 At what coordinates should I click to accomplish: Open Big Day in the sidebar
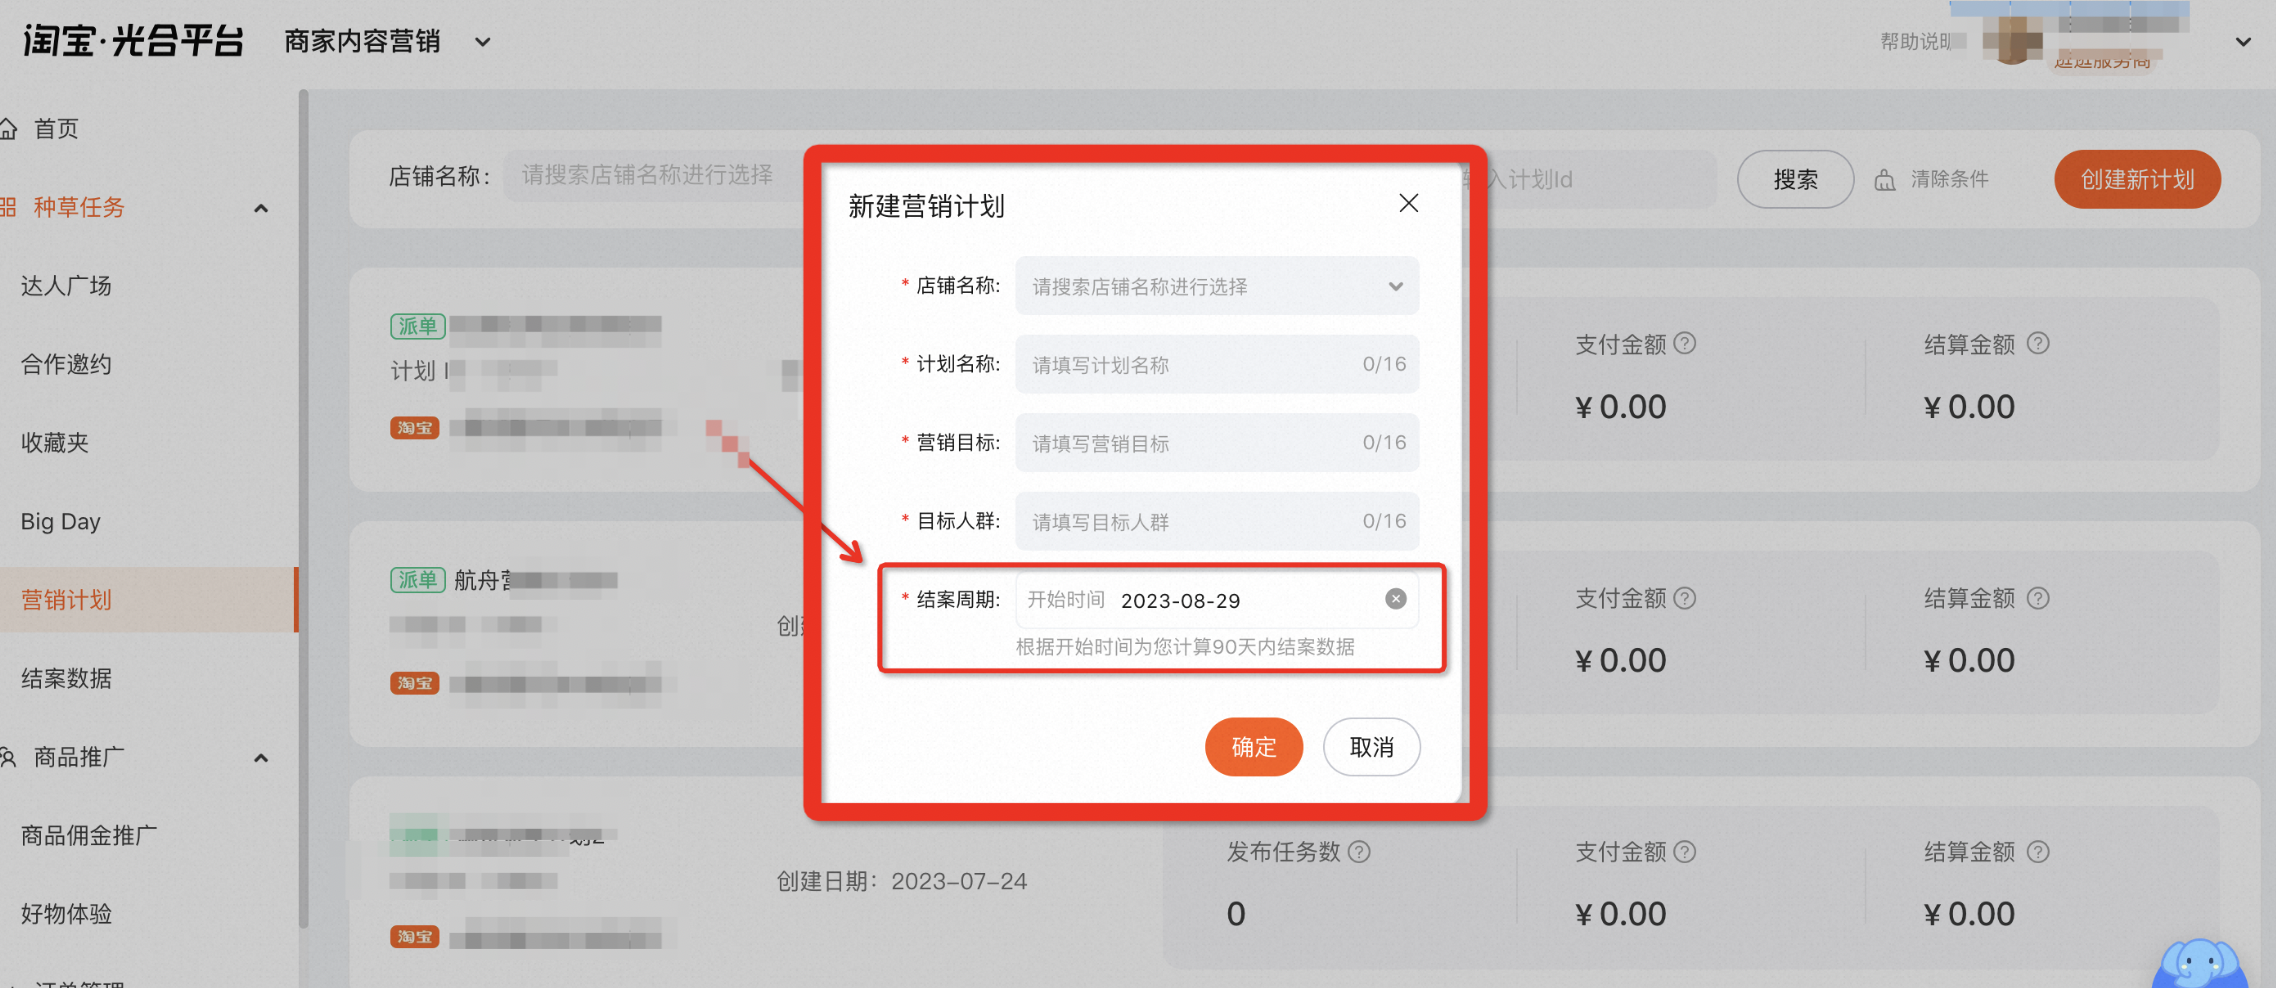point(60,521)
